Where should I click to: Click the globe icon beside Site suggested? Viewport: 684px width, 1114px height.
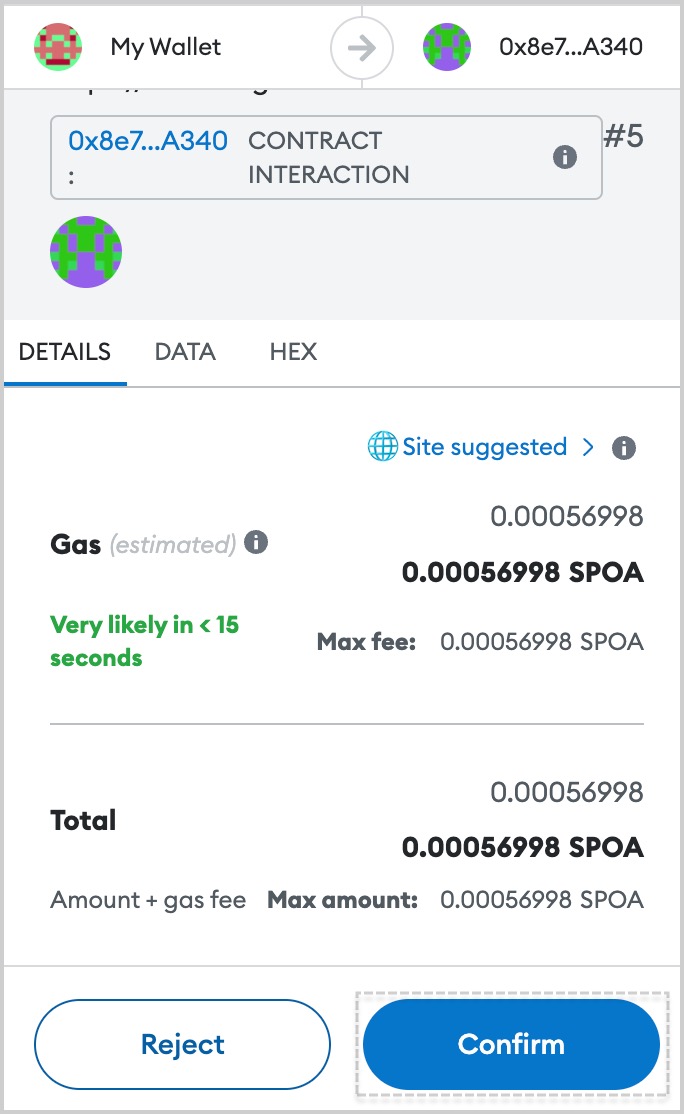[382, 446]
